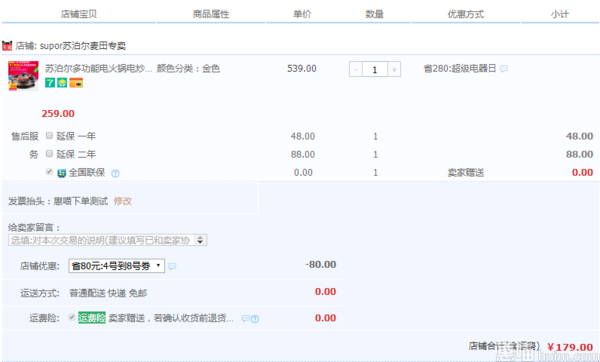Image resolution: width=600 pixels, height=362 pixels.
Task: Click the green 运费险 label badge
Action: click(92, 318)
